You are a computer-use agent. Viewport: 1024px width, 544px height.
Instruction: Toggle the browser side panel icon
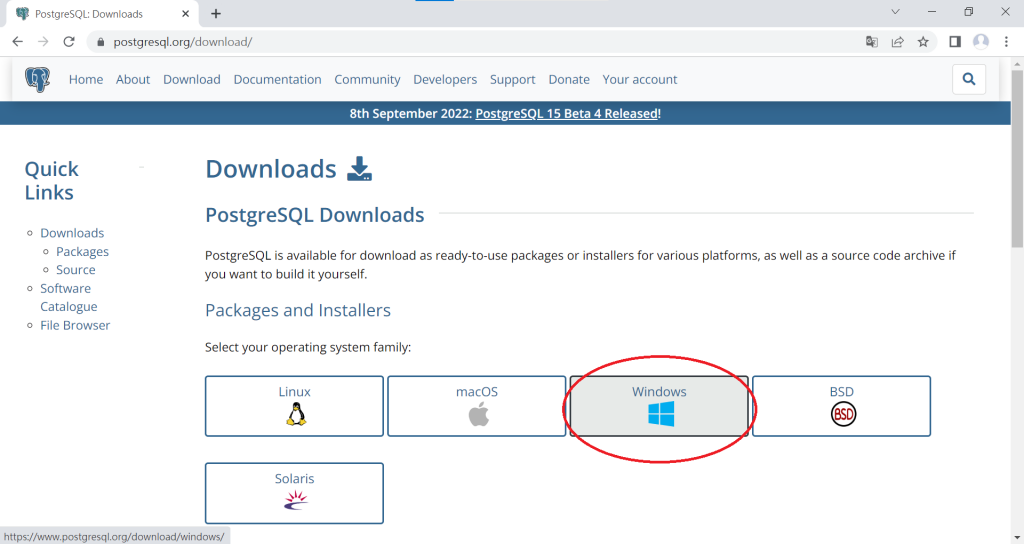[x=955, y=42]
